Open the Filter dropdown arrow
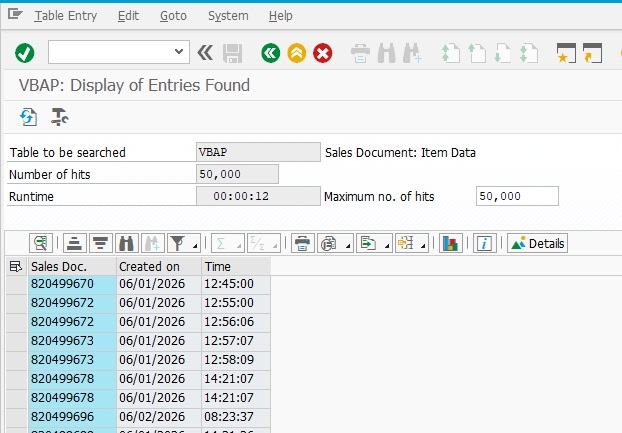 (195, 246)
